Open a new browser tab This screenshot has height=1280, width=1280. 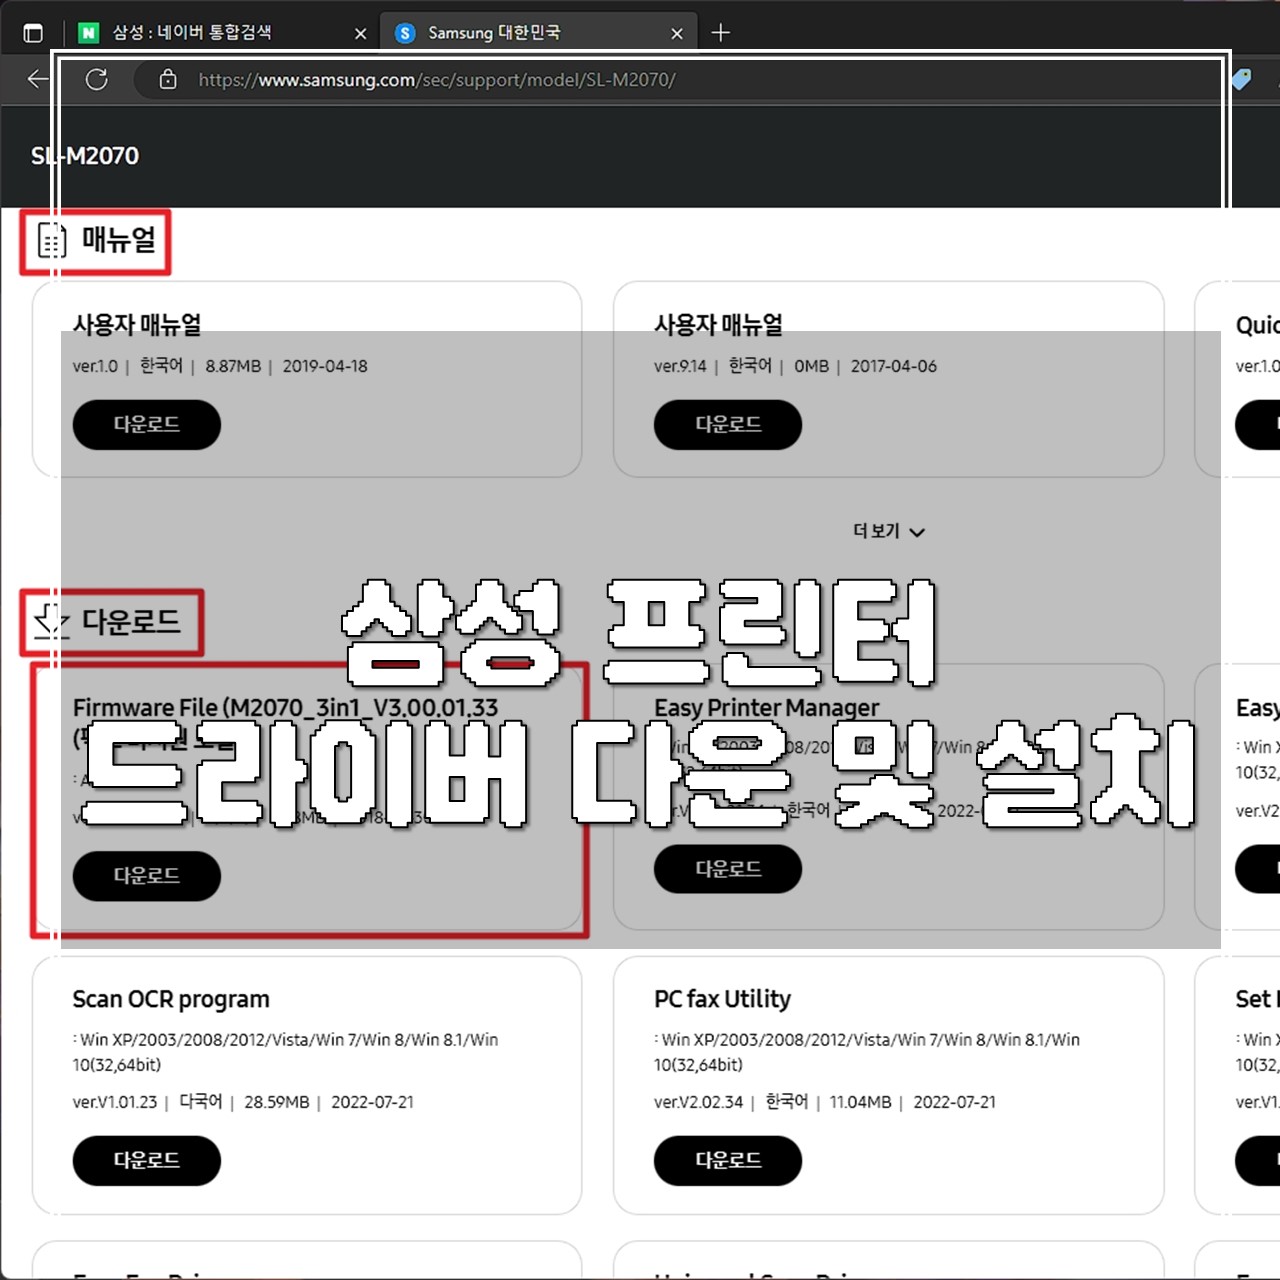[x=720, y=33]
